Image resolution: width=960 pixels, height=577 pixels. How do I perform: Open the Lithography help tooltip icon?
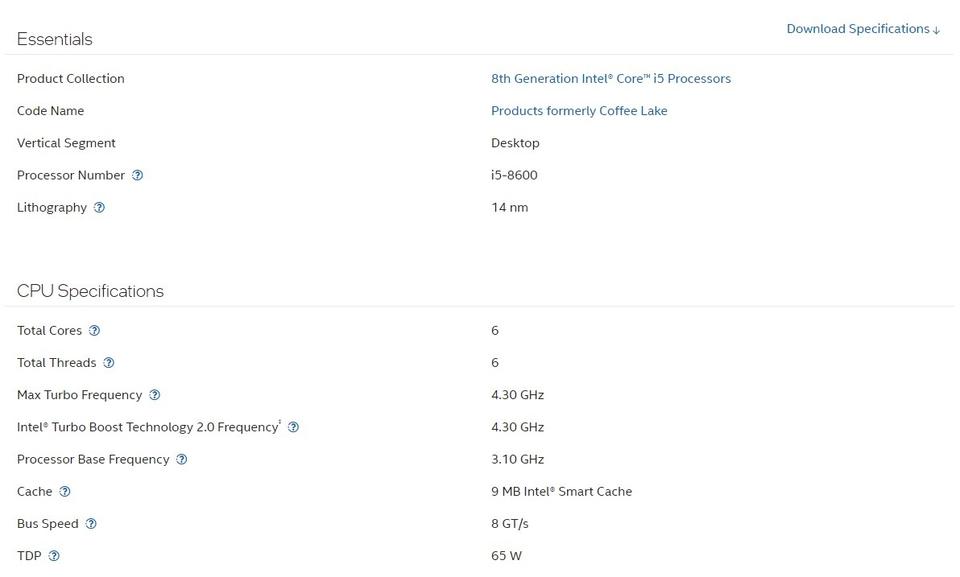(99, 207)
